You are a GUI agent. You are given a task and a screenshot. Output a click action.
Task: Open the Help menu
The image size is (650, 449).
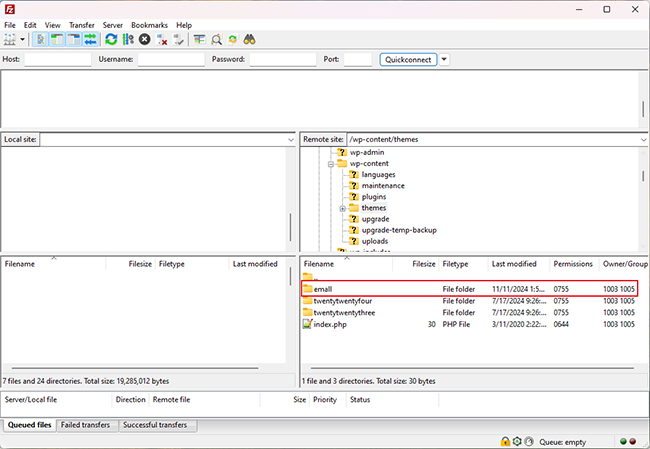pyautogui.click(x=184, y=25)
